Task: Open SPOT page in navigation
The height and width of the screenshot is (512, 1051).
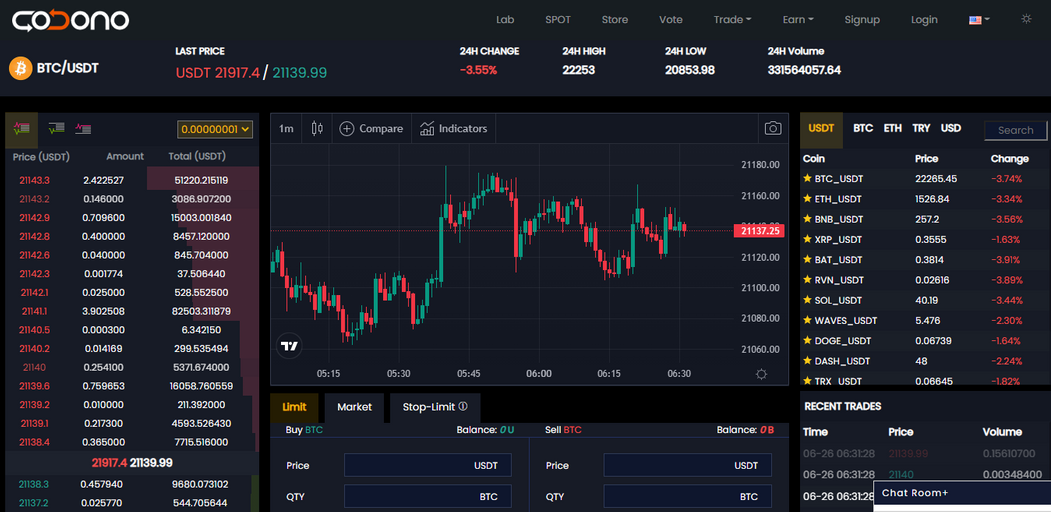Action: click(558, 20)
